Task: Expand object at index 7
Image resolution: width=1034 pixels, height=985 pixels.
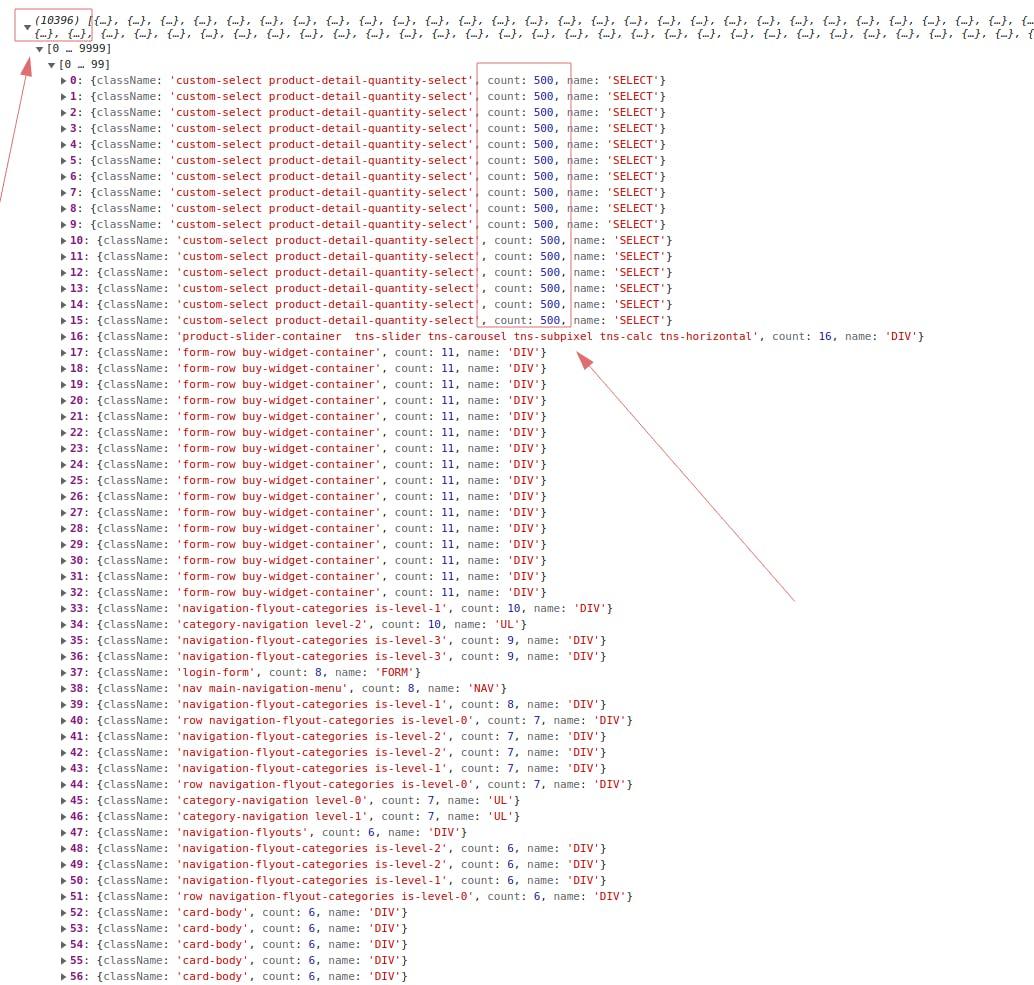Action: (63, 193)
